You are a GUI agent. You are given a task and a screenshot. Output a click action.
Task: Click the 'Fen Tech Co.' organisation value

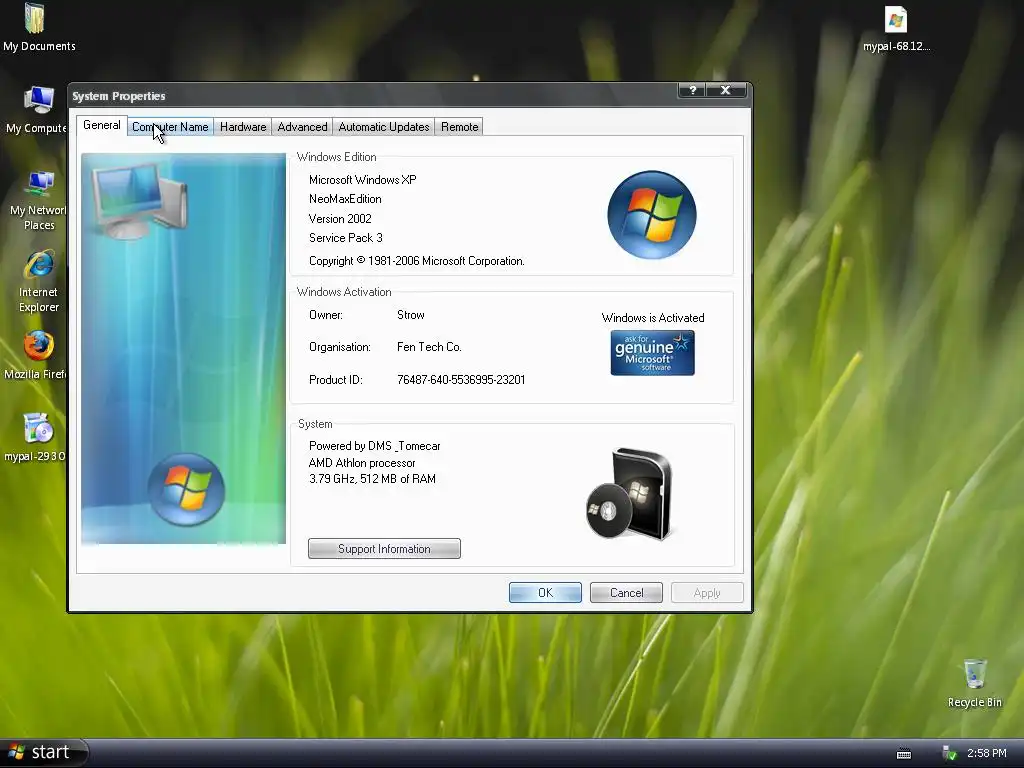[429, 347]
